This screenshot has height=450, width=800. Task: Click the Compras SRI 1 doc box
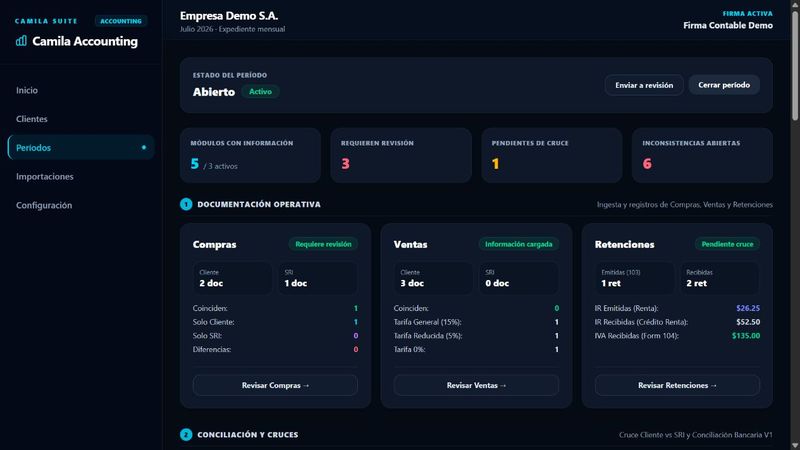tap(317, 278)
